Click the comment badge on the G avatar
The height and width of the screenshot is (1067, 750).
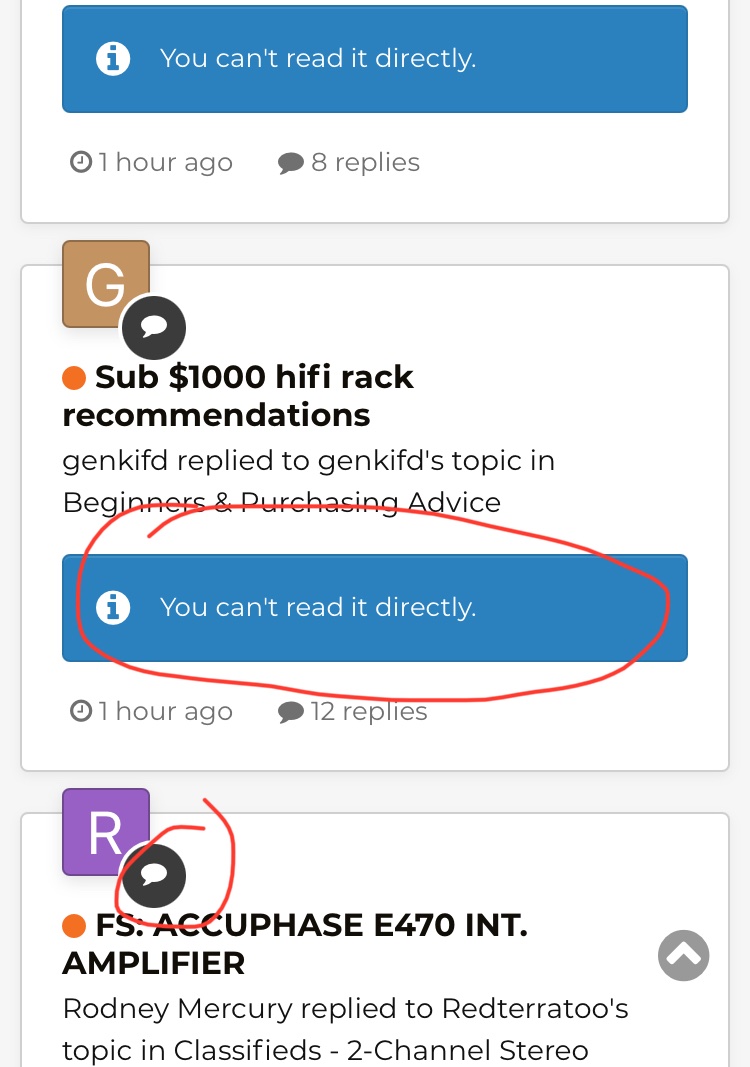point(154,327)
